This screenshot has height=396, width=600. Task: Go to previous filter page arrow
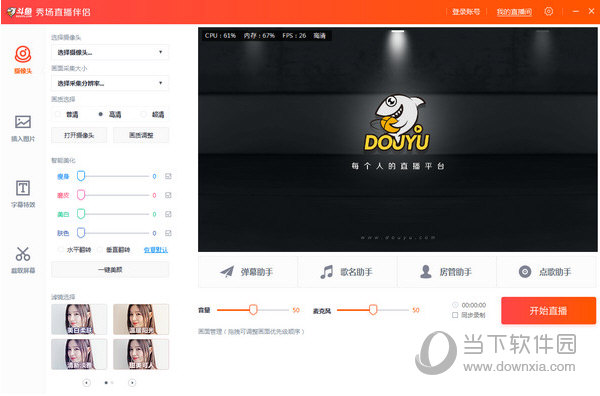87,383
